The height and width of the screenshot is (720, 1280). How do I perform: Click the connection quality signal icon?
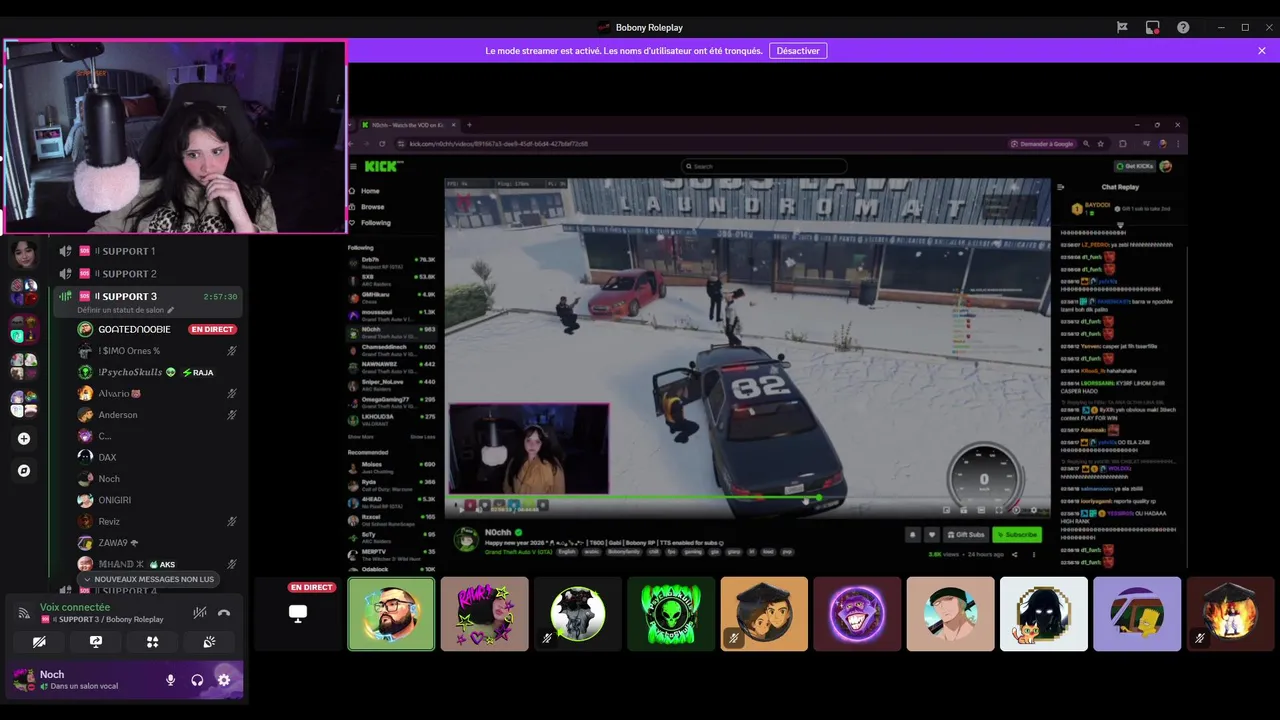[x=24, y=613]
